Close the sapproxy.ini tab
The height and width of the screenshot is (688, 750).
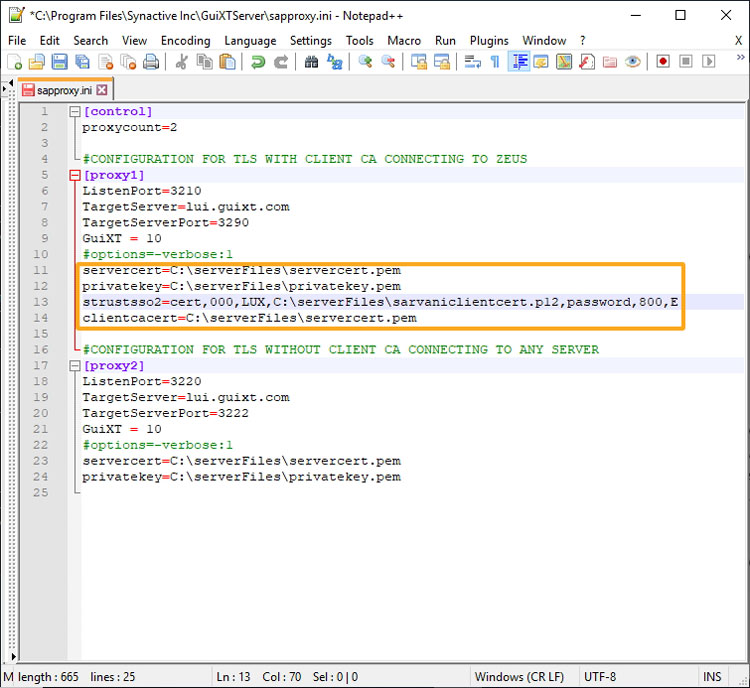tap(102, 90)
